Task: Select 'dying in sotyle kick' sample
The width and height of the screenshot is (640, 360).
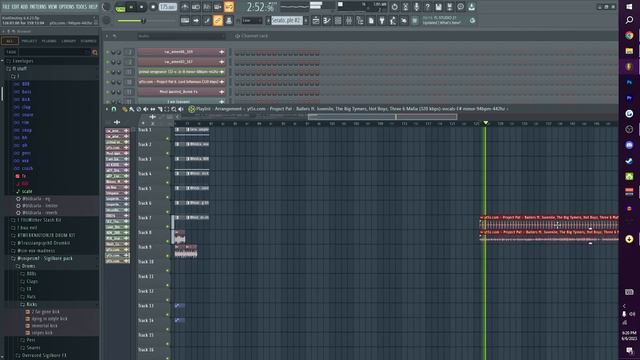Action: click(49, 319)
